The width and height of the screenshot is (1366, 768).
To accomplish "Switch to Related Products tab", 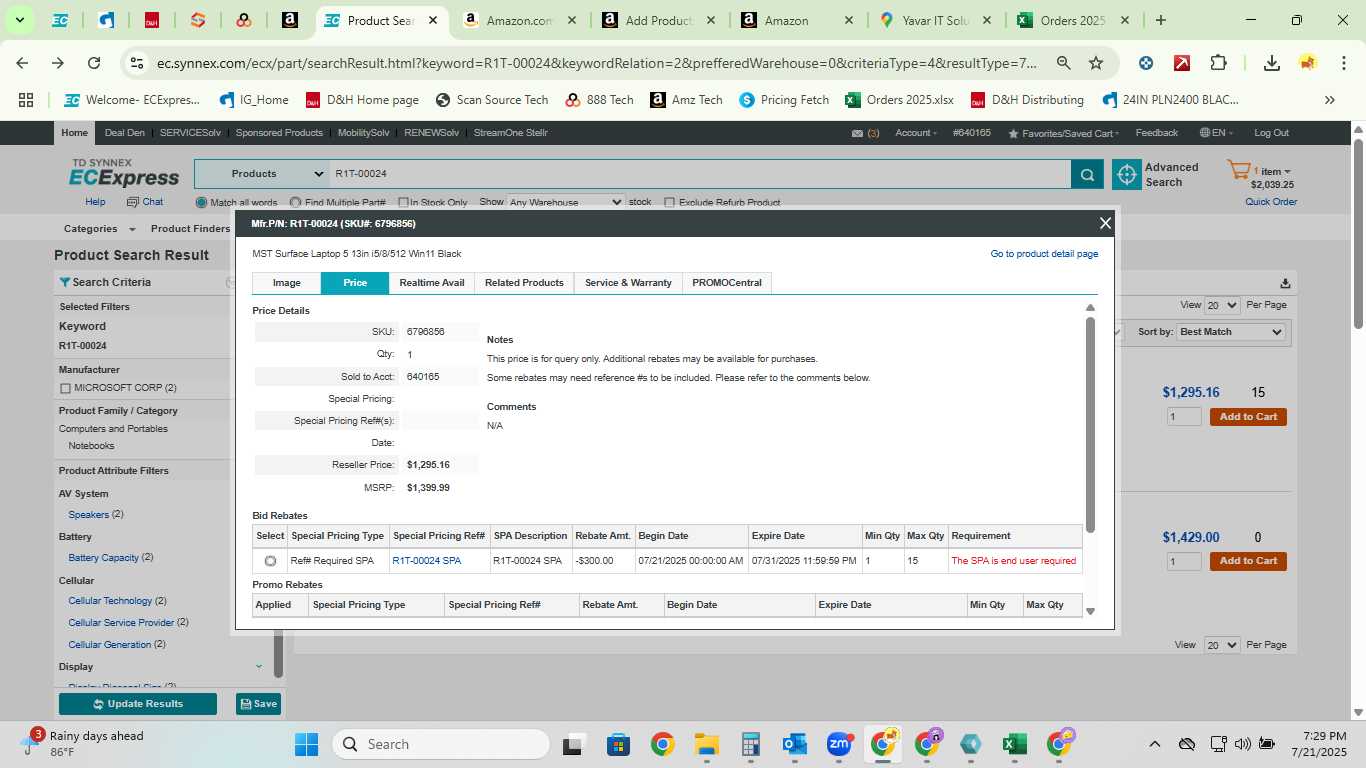I will coord(524,283).
